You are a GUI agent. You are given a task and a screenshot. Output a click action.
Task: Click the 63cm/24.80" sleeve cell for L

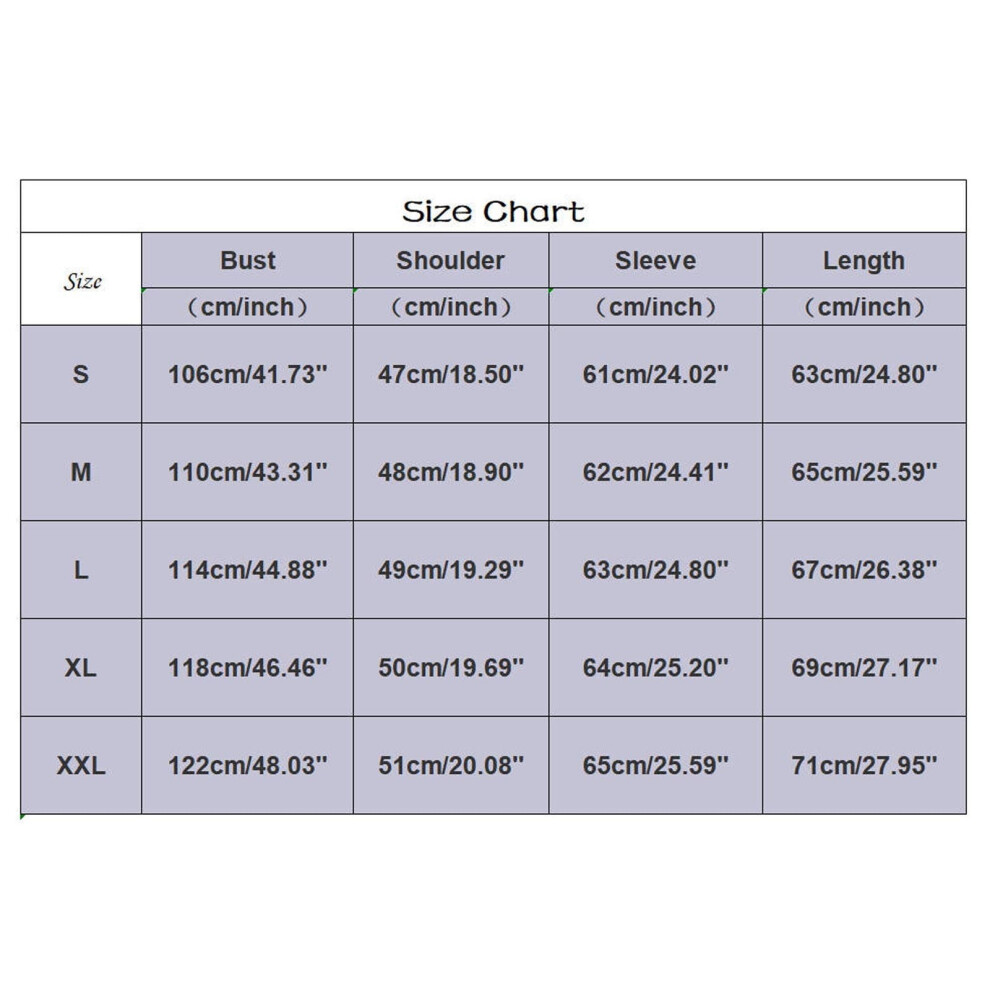[655, 570]
